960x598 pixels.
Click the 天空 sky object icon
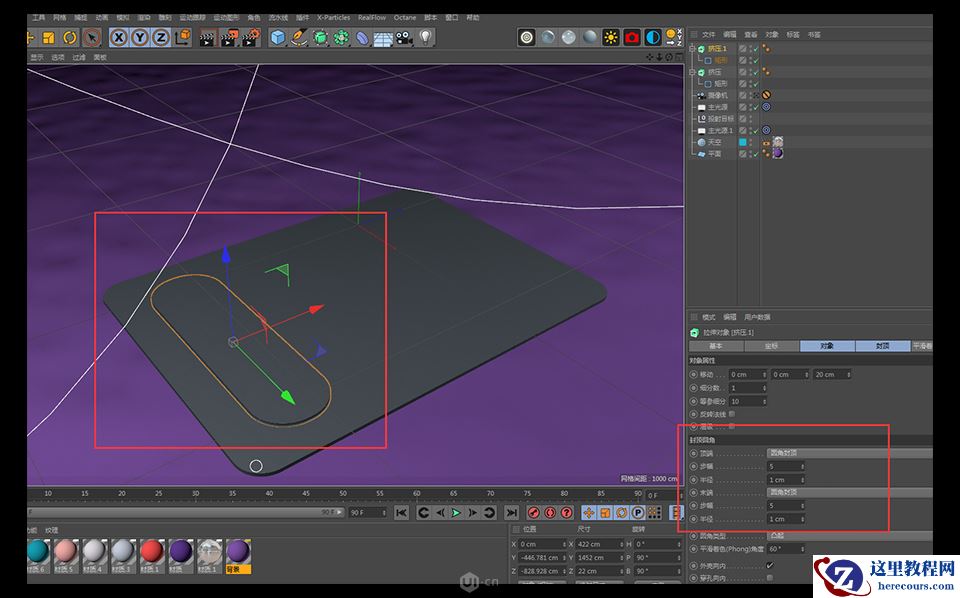(701, 141)
